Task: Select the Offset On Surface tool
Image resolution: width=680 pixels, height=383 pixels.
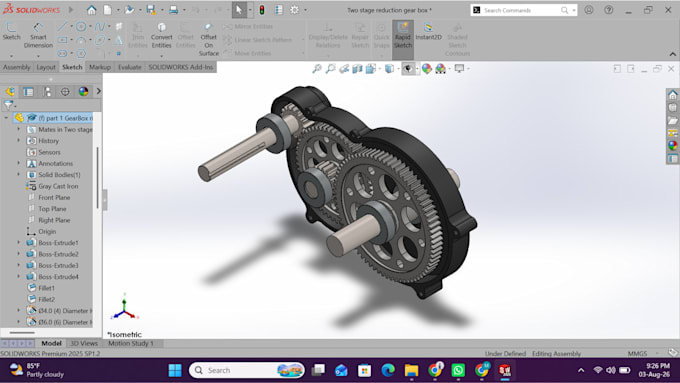Action: (x=209, y=39)
